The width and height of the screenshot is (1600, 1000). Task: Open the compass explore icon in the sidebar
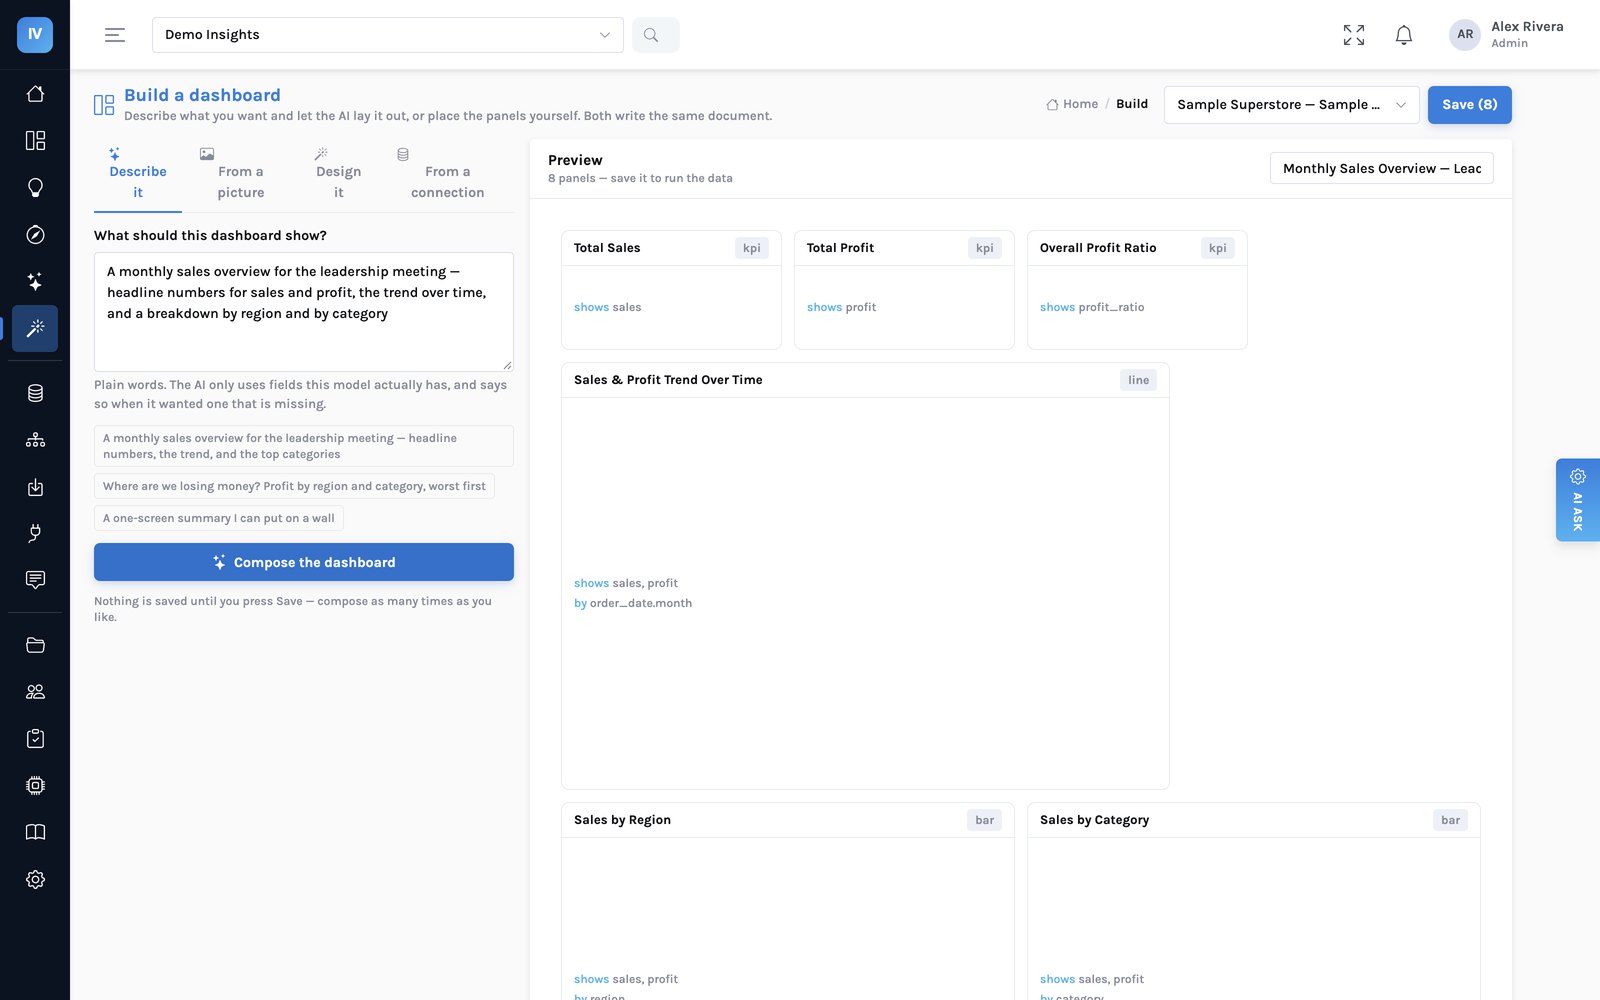tap(35, 234)
